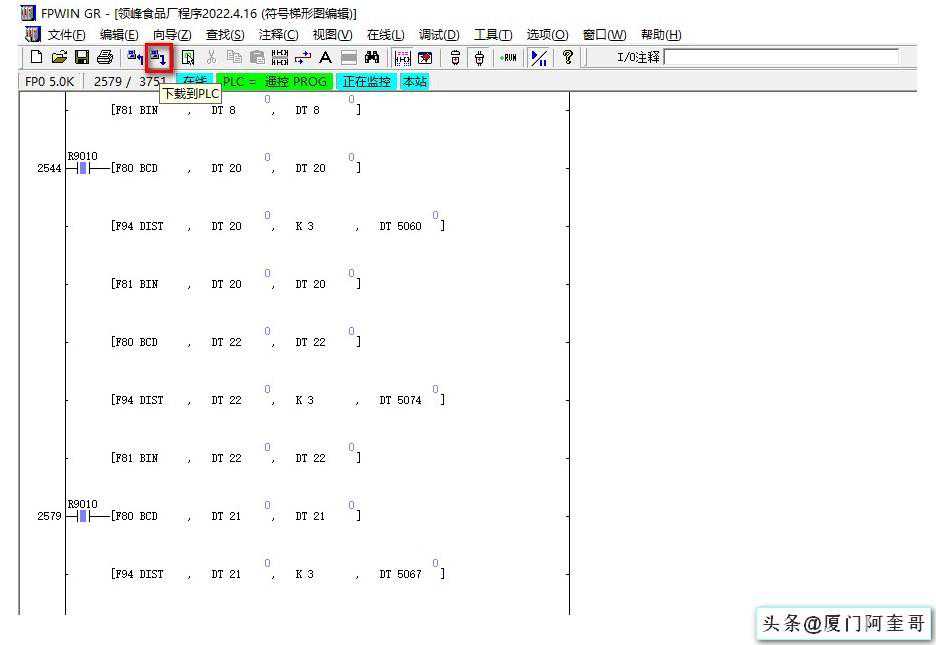Click the Print icon
This screenshot has height=645, width=936.
(x=105, y=58)
